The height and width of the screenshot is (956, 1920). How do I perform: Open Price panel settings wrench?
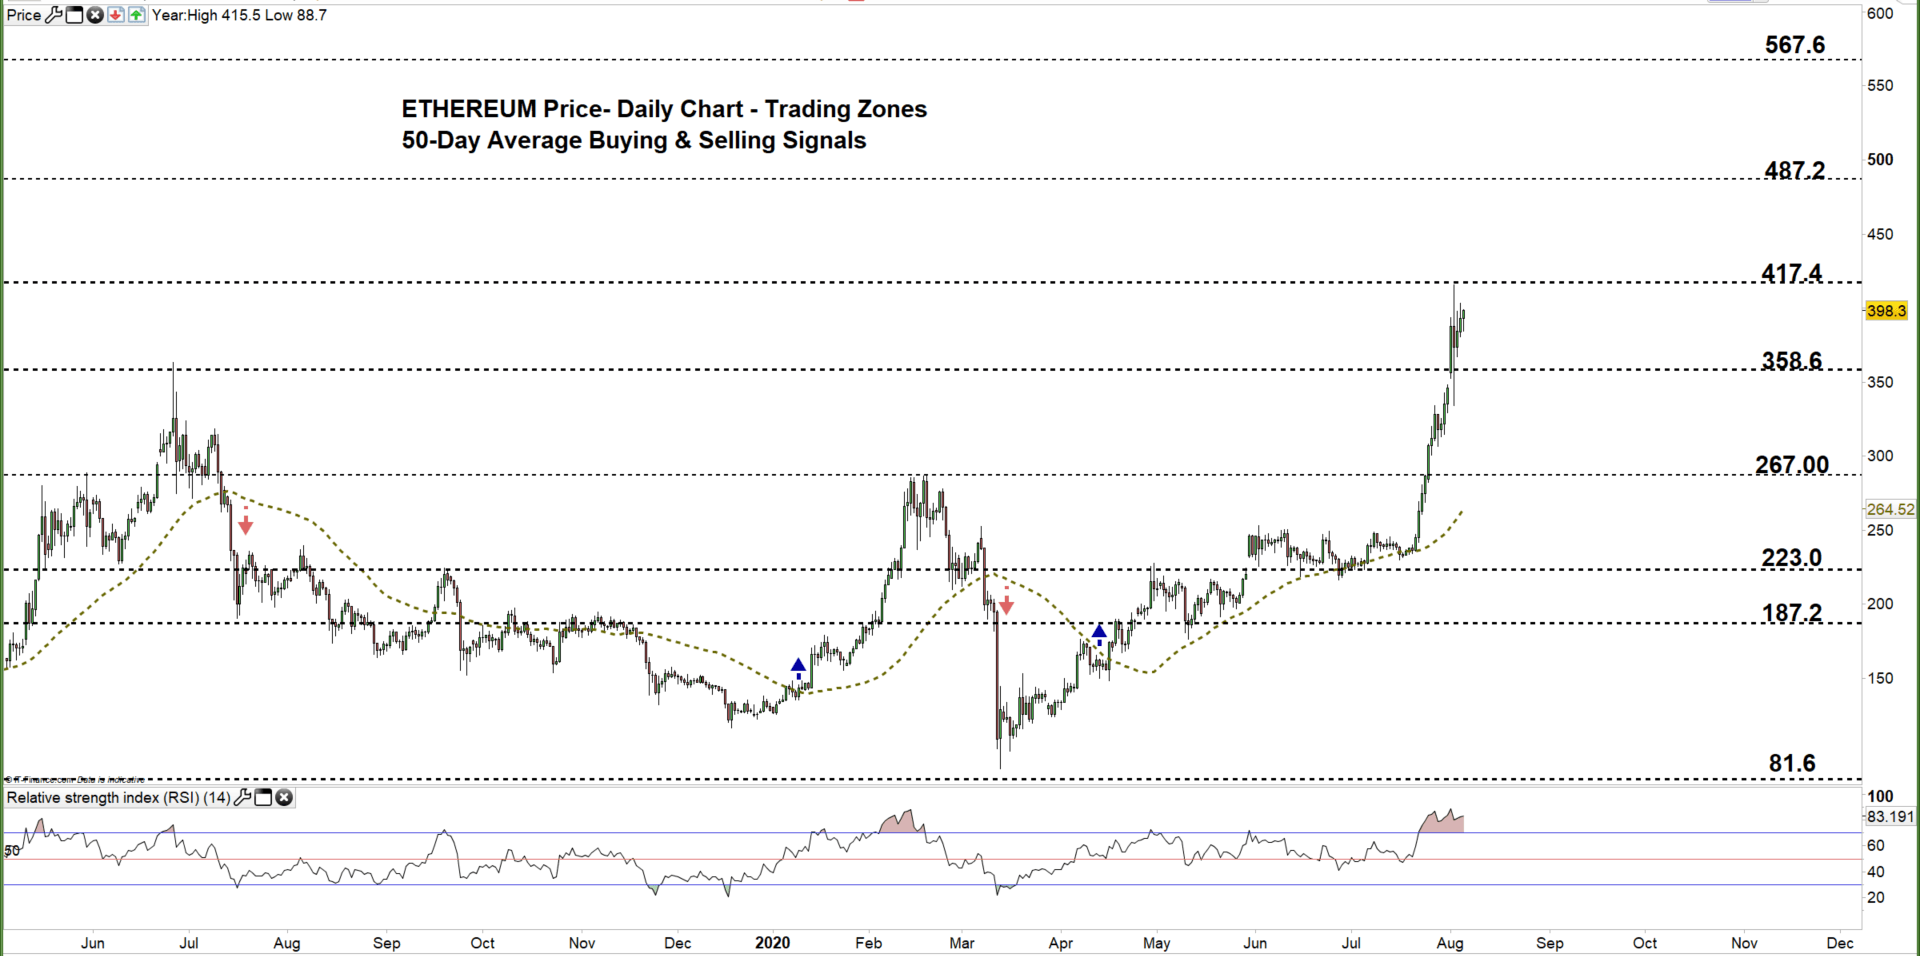(54, 15)
